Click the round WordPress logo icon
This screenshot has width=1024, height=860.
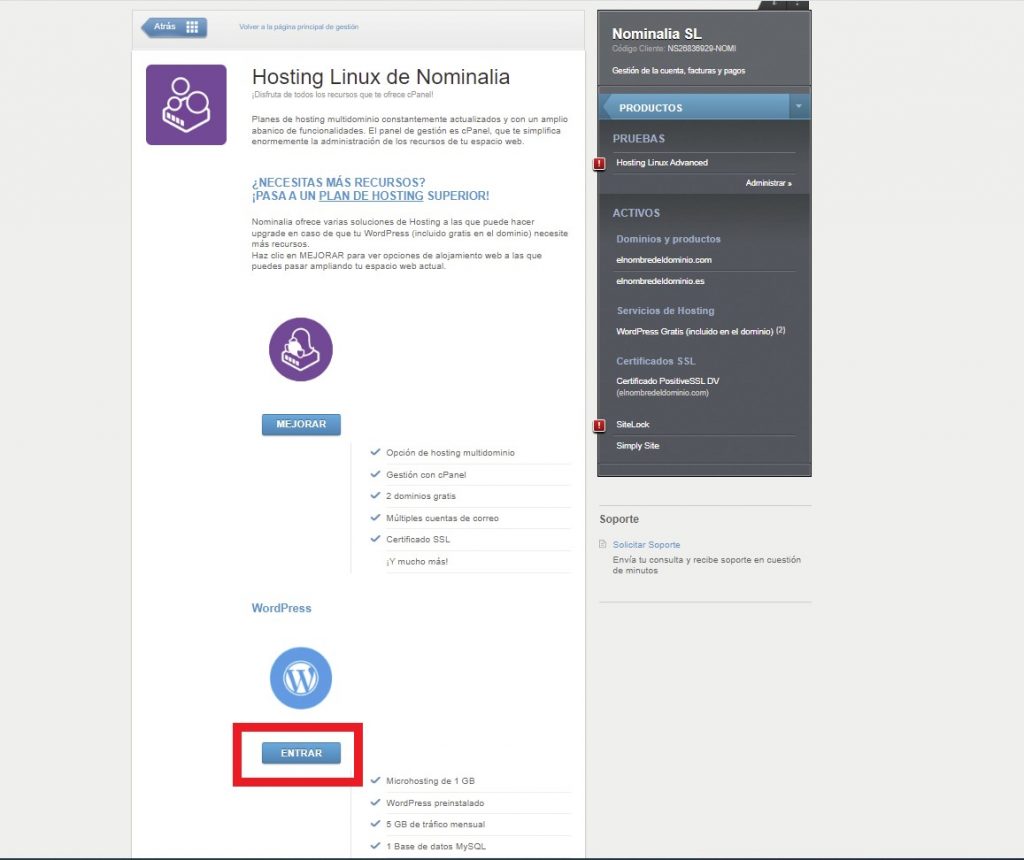(x=301, y=678)
